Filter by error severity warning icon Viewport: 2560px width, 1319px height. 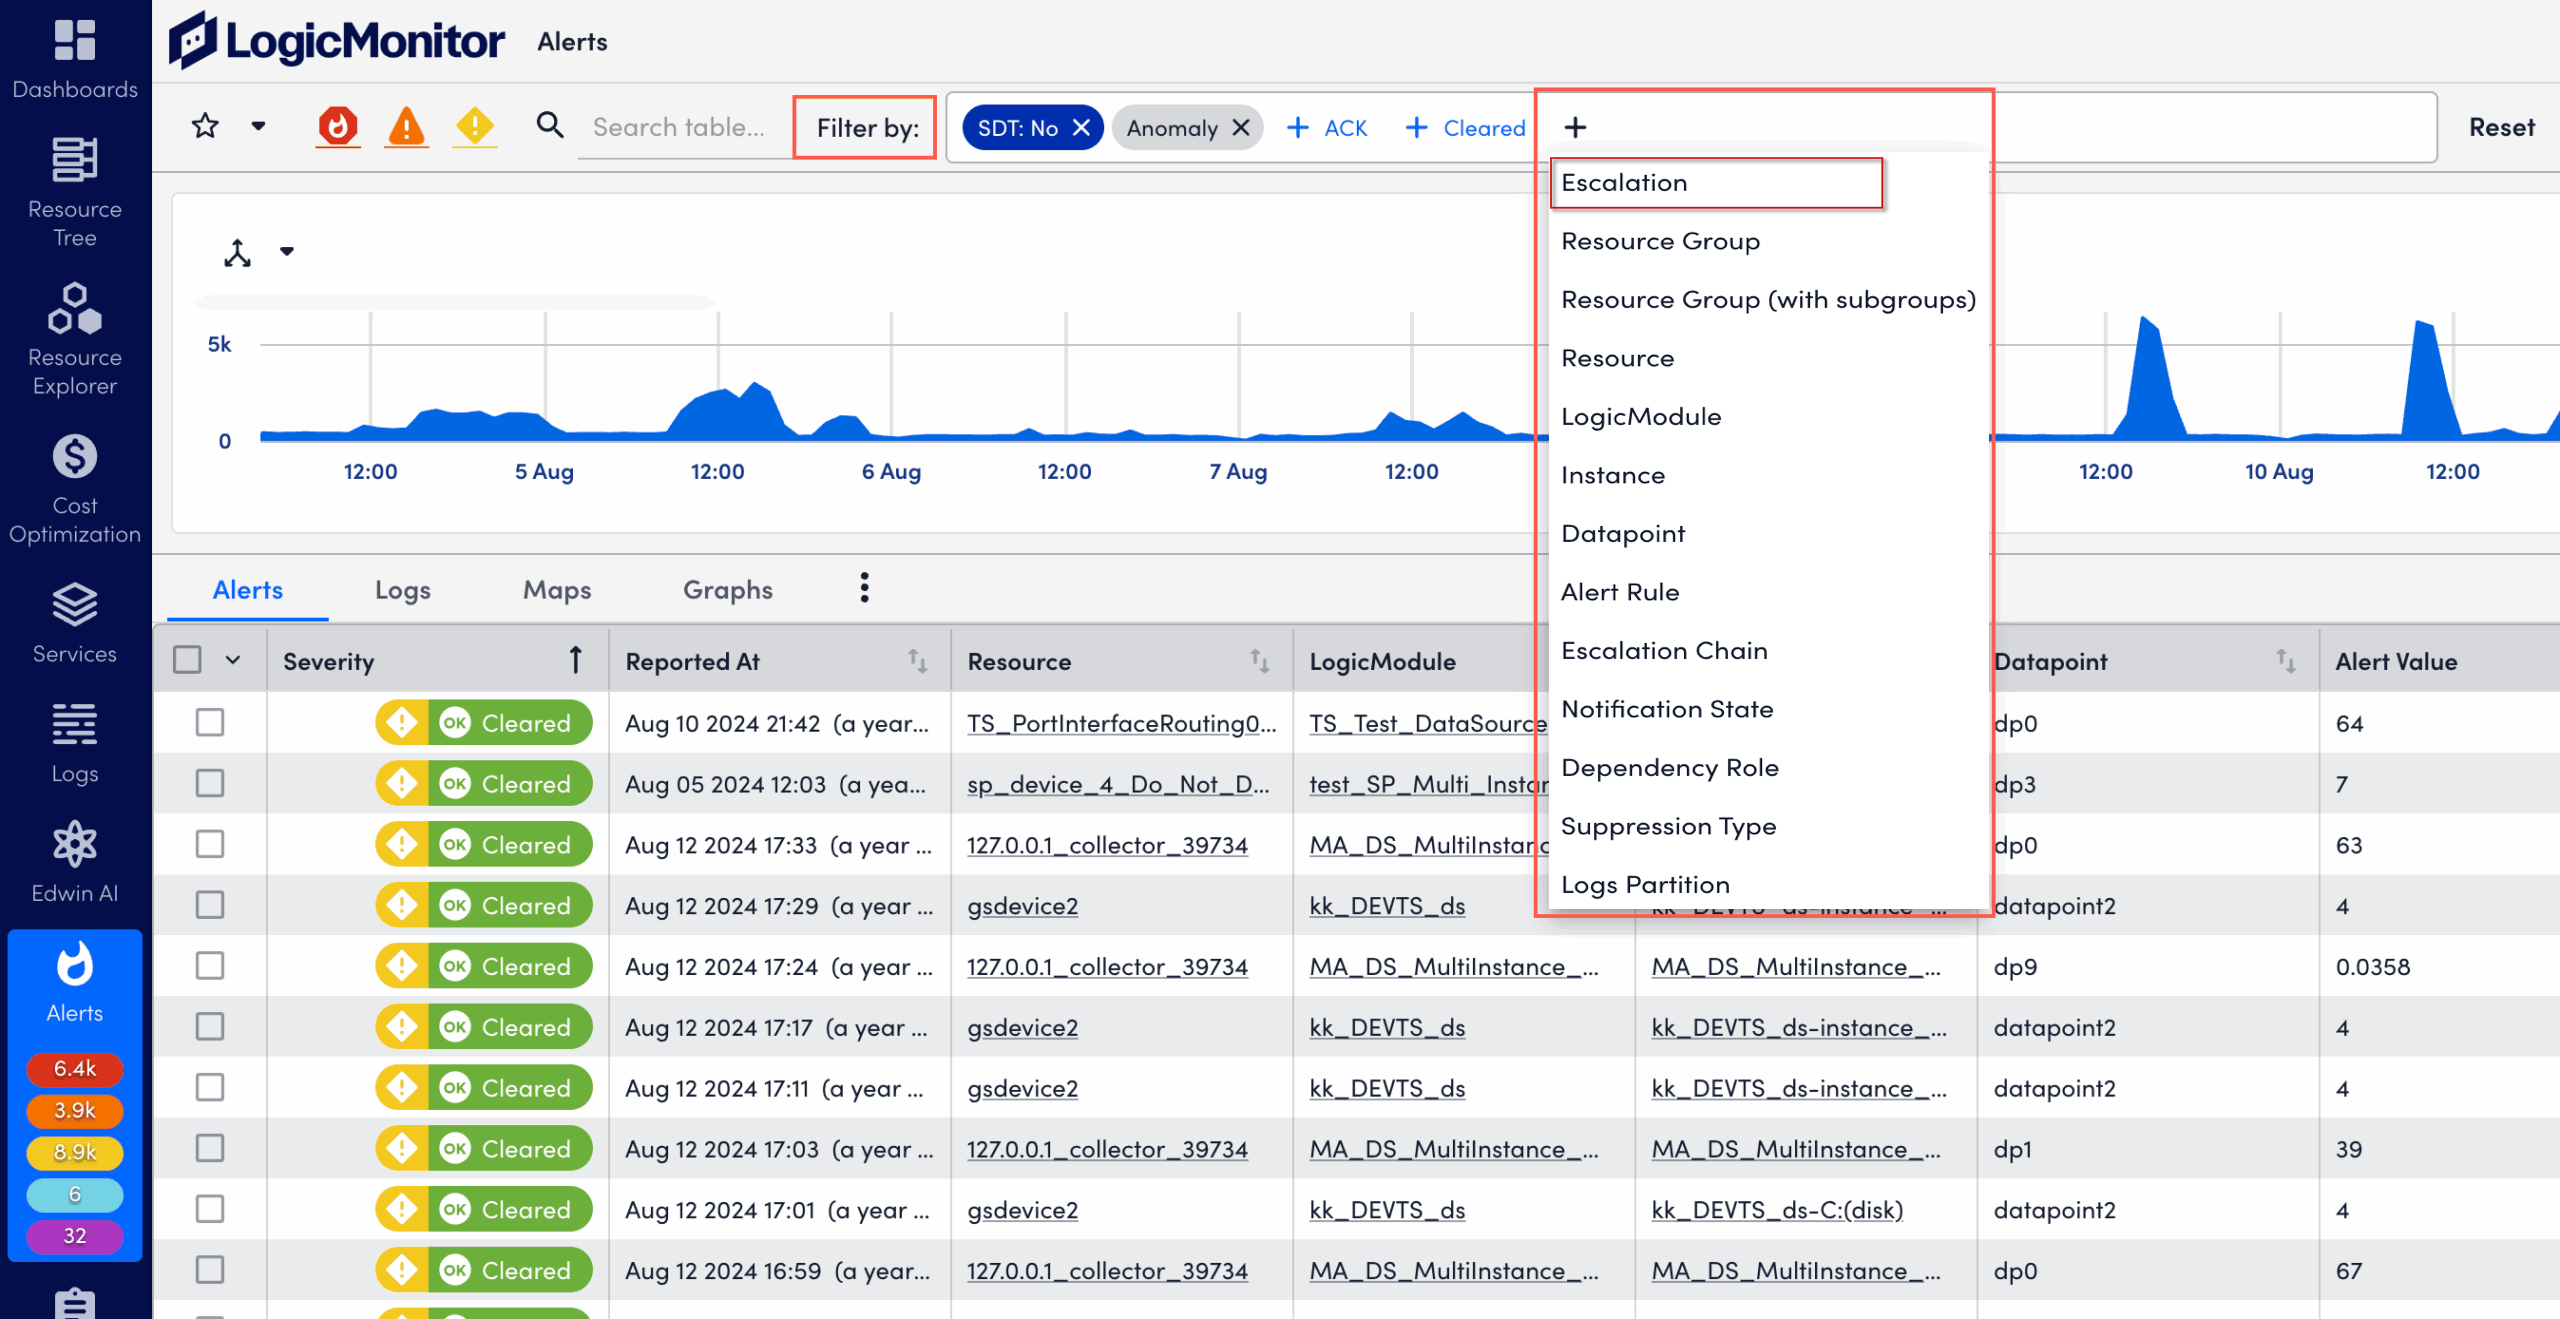point(406,126)
